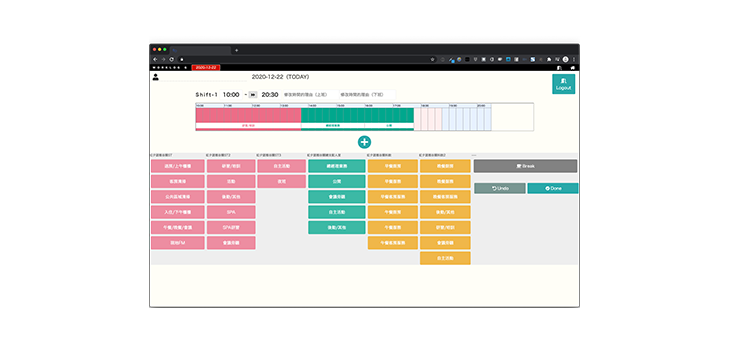Click the teal Done button
This screenshot has width=730, height=360.
553,188
